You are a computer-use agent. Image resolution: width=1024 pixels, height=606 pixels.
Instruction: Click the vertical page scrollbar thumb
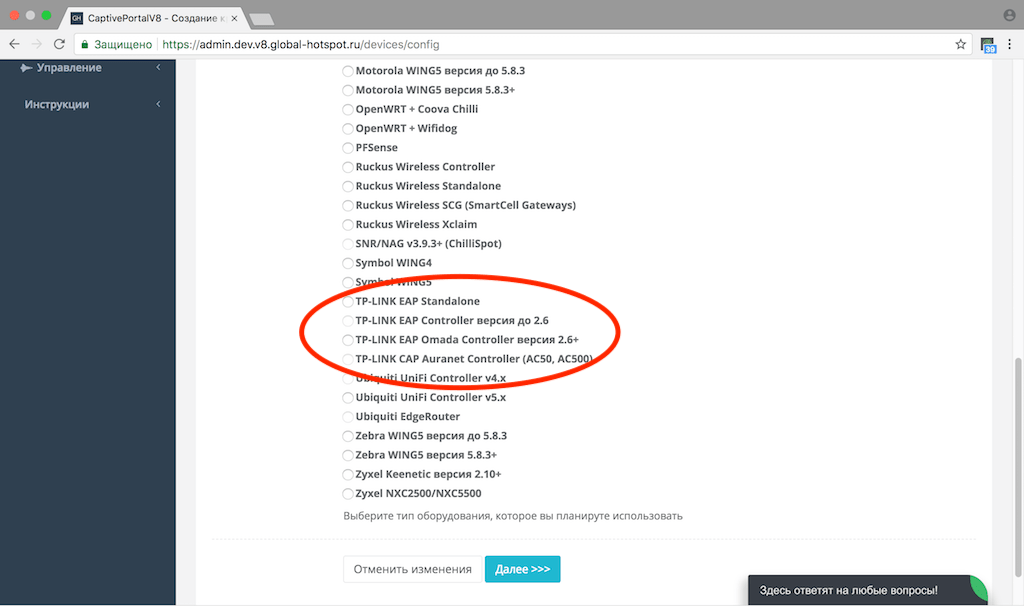click(1017, 468)
